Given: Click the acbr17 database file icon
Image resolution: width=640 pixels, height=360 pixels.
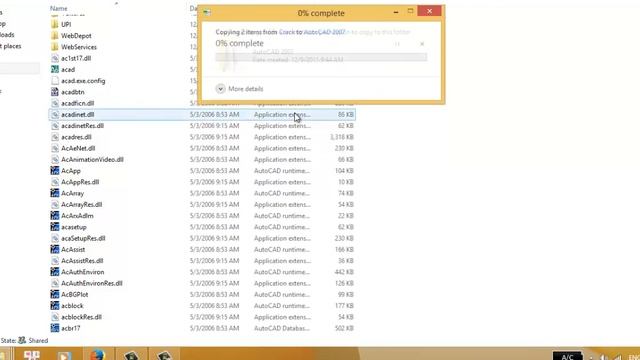Looking at the screenshot, I should point(55,328).
